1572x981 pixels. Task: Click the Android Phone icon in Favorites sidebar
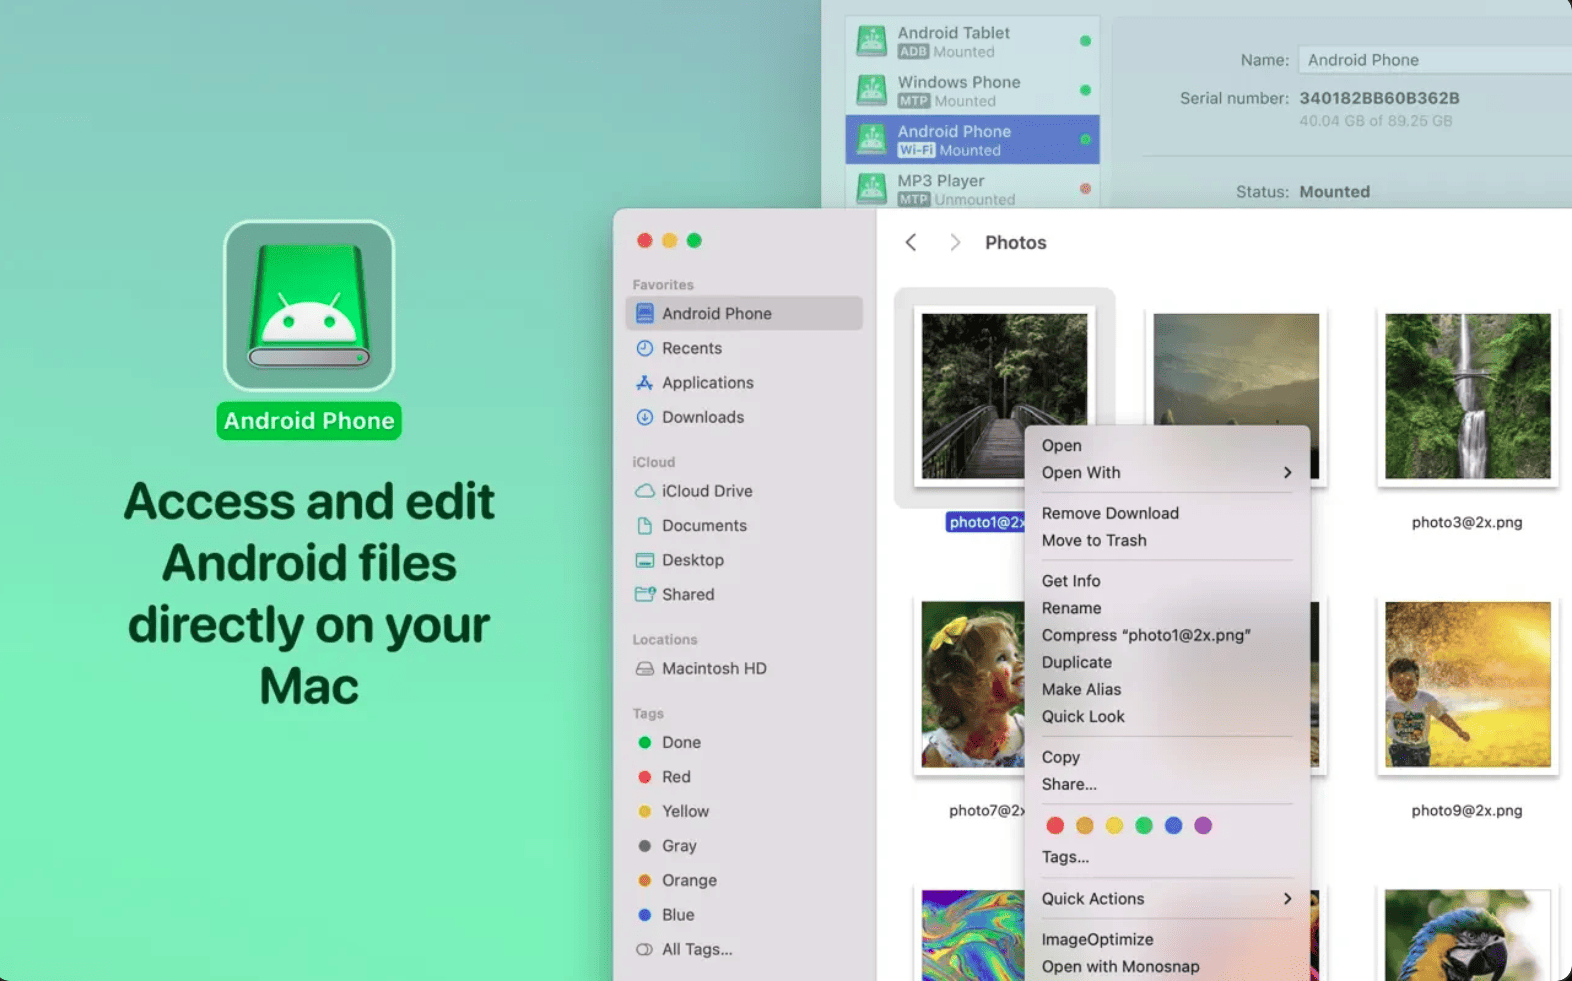(x=645, y=313)
